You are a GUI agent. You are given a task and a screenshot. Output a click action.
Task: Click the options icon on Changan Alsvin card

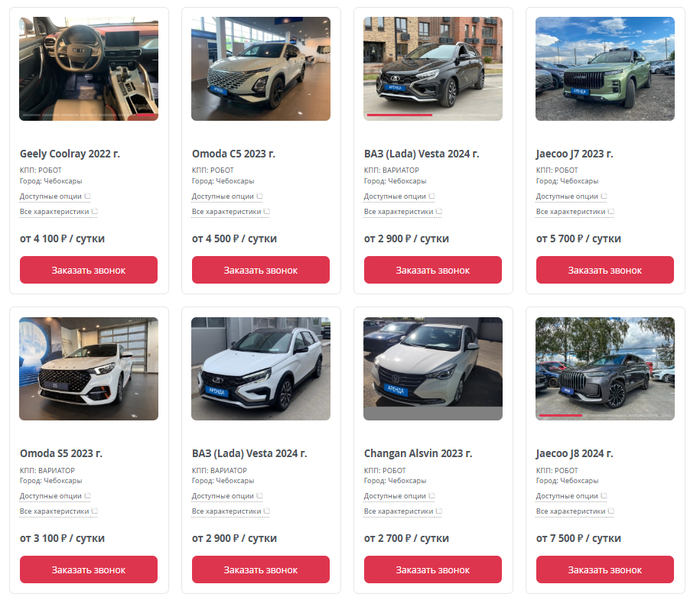(x=432, y=496)
